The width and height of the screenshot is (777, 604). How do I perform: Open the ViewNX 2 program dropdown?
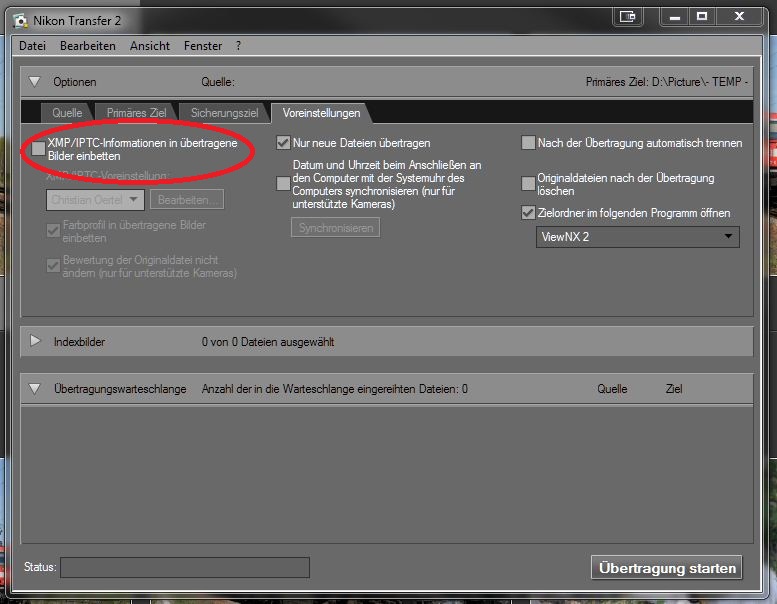(x=637, y=237)
